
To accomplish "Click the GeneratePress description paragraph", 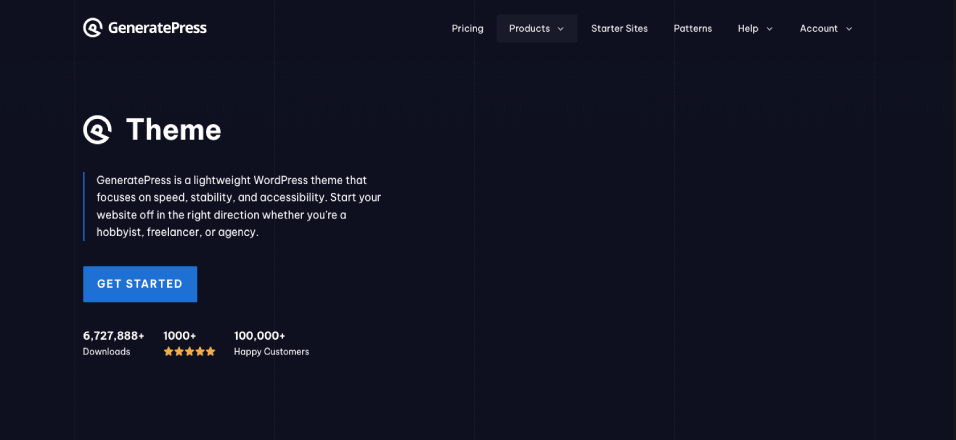I will (x=238, y=206).
